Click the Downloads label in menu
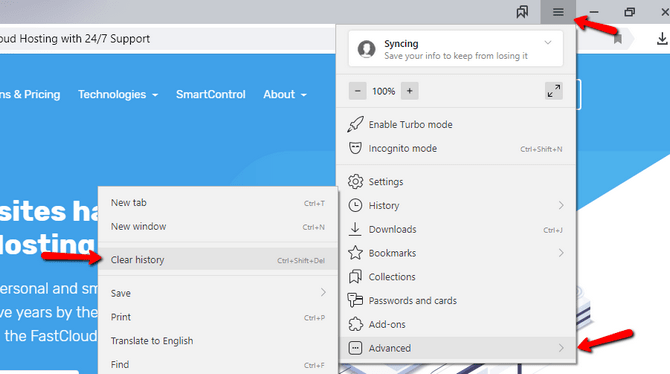The width and height of the screenshot is (670, 374). [392, 230]
